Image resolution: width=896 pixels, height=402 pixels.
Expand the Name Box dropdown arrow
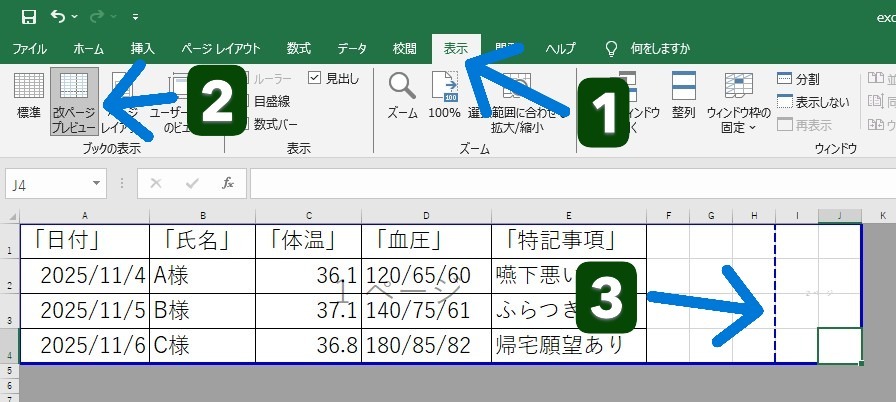[96, 184]
